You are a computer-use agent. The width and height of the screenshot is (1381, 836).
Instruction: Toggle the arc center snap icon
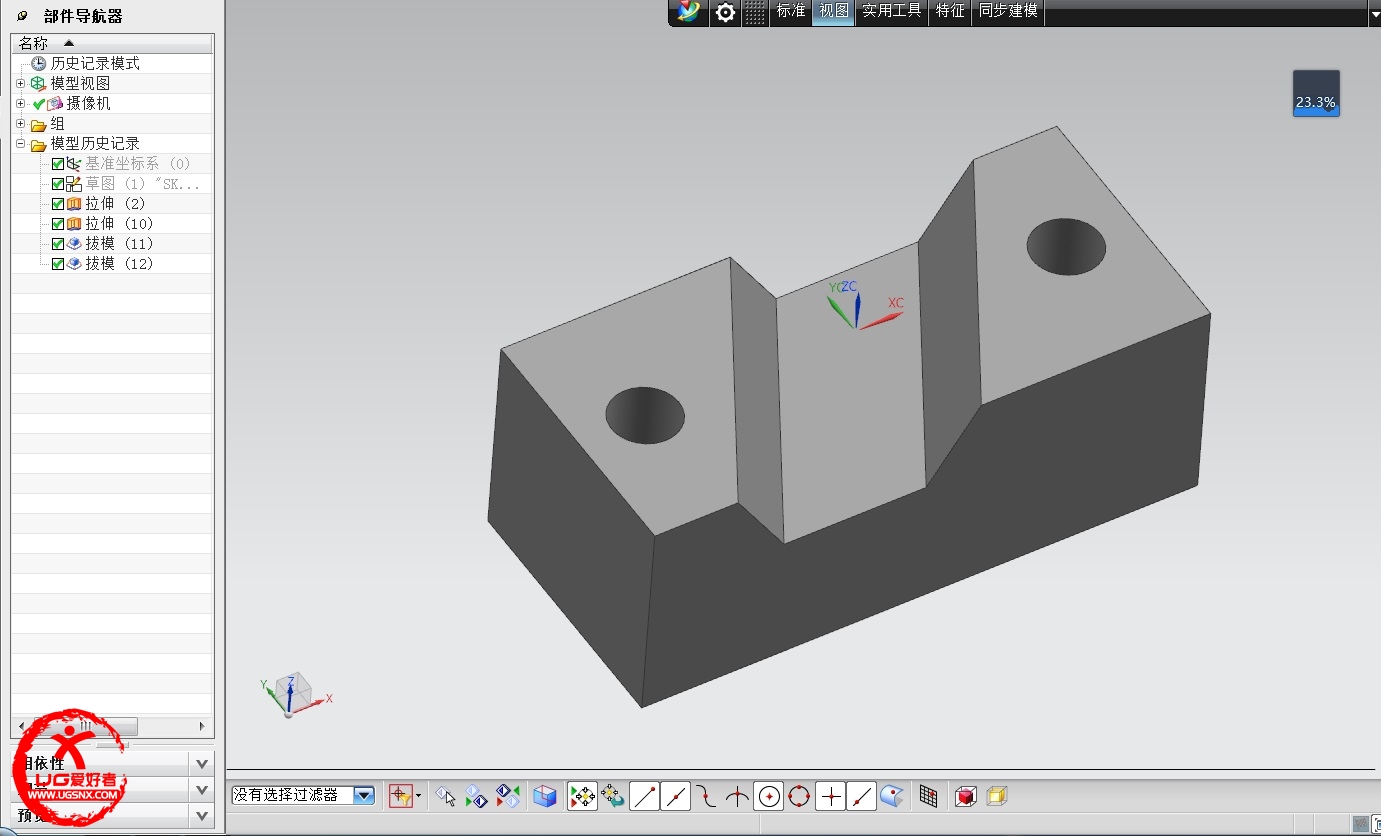click(768, 796)
